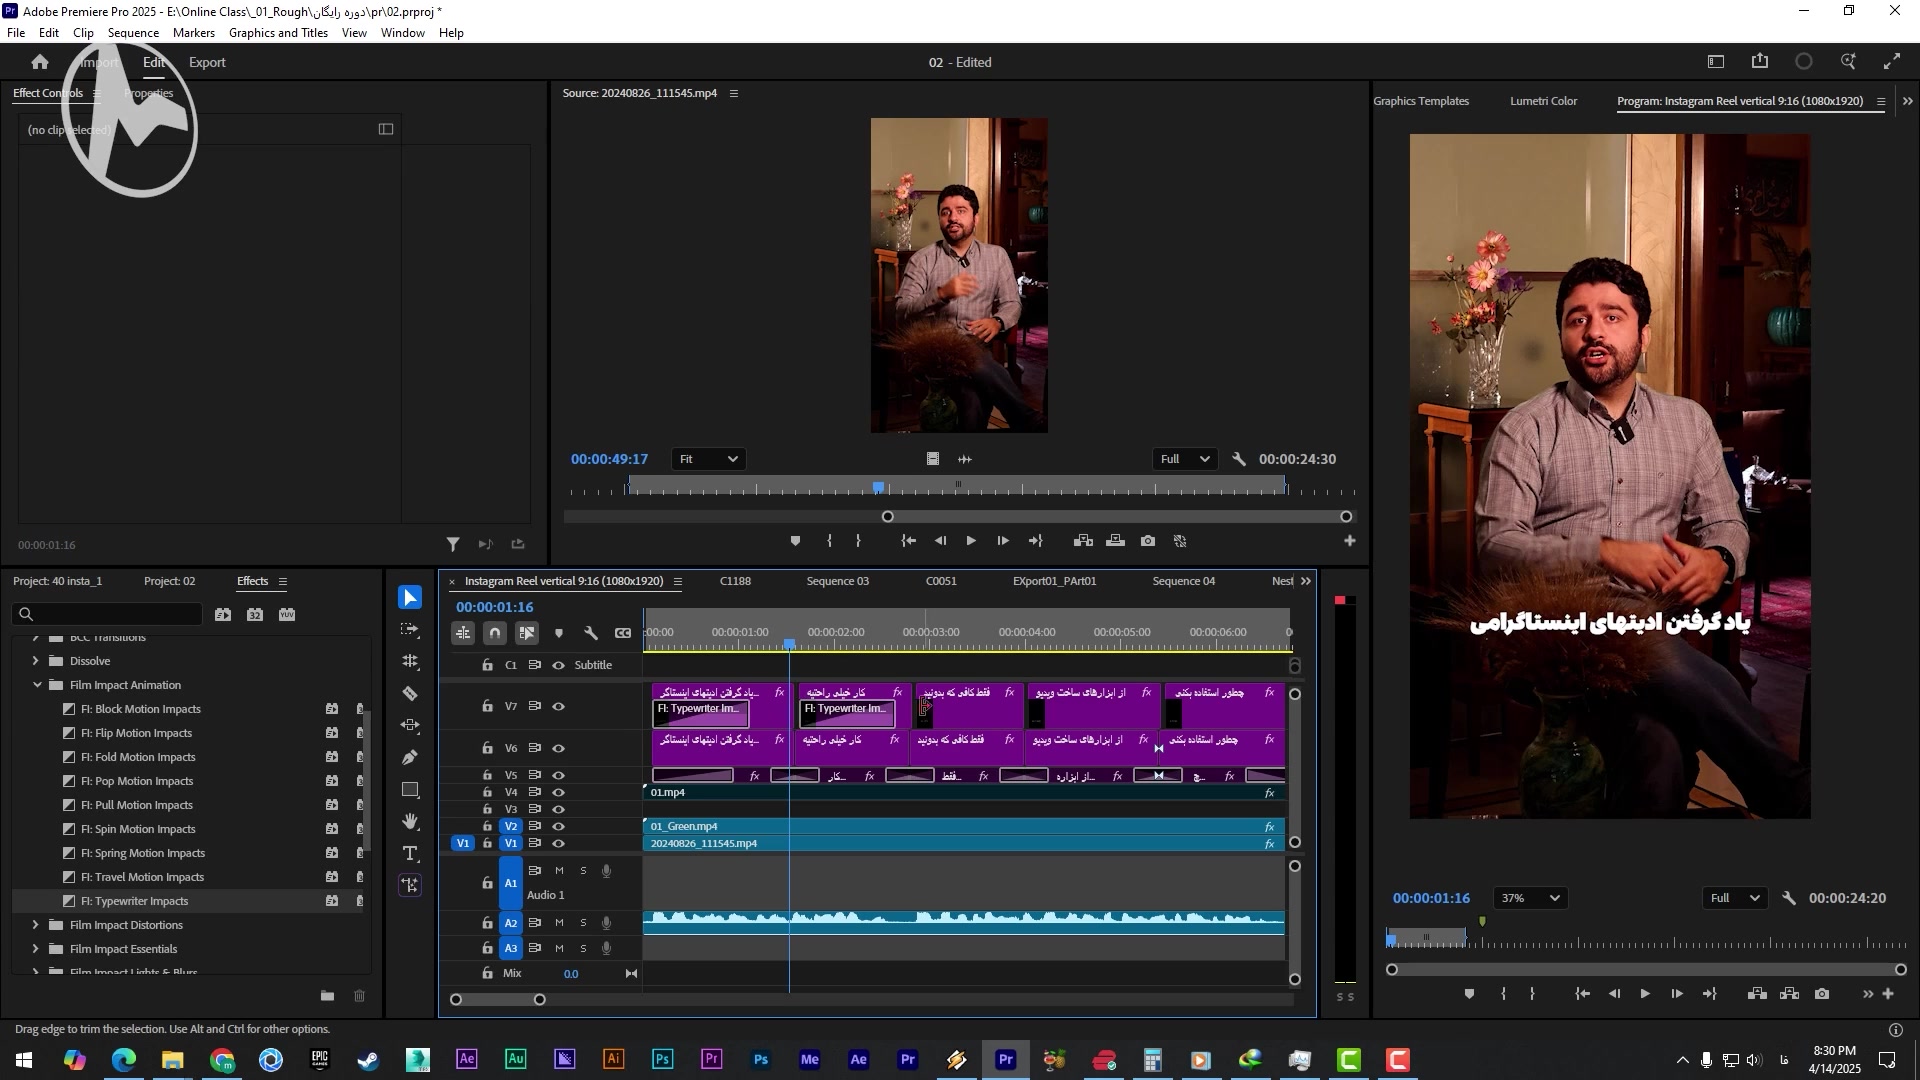
Task: Open timeline display settings wrench
Action: tap(591, 633)
